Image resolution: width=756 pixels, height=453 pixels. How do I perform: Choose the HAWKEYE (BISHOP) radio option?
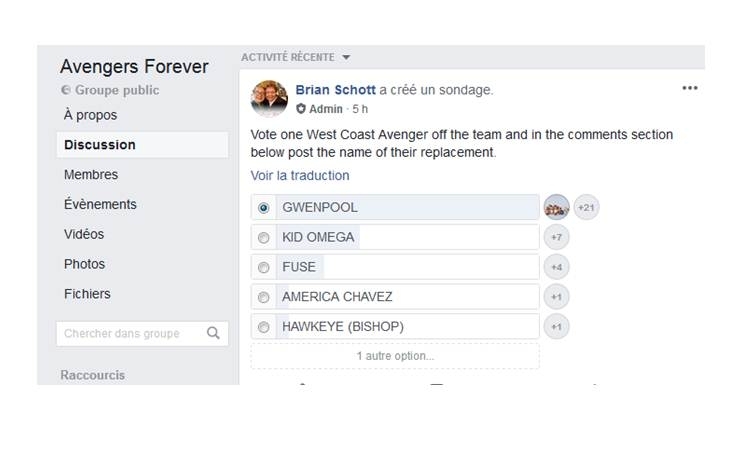point(264,327)
